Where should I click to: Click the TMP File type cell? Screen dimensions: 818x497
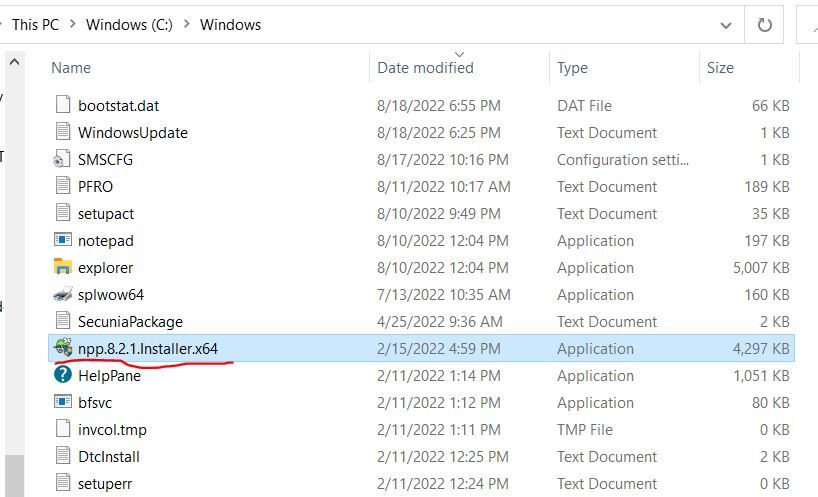(x=585, y=430)
